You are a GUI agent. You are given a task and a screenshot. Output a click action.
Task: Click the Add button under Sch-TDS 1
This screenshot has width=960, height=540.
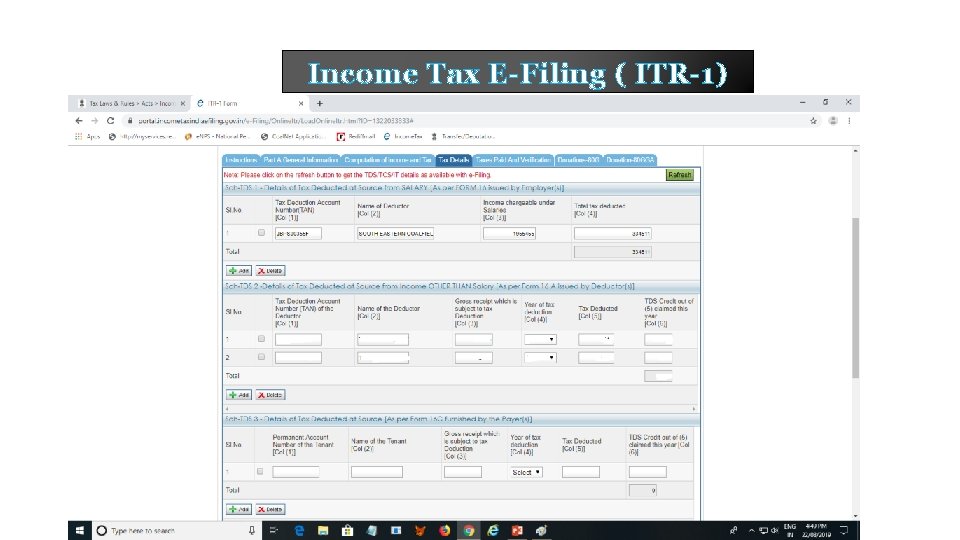[x=239, y=271]
